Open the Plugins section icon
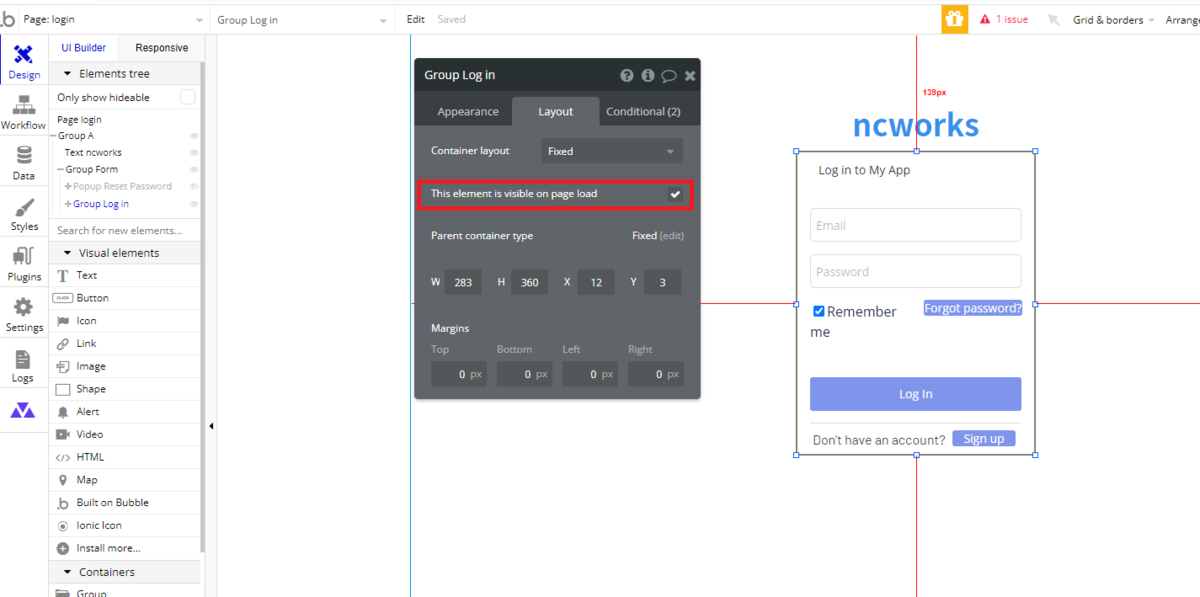This screenshot has height=597, width=1200. coord(24,264)
